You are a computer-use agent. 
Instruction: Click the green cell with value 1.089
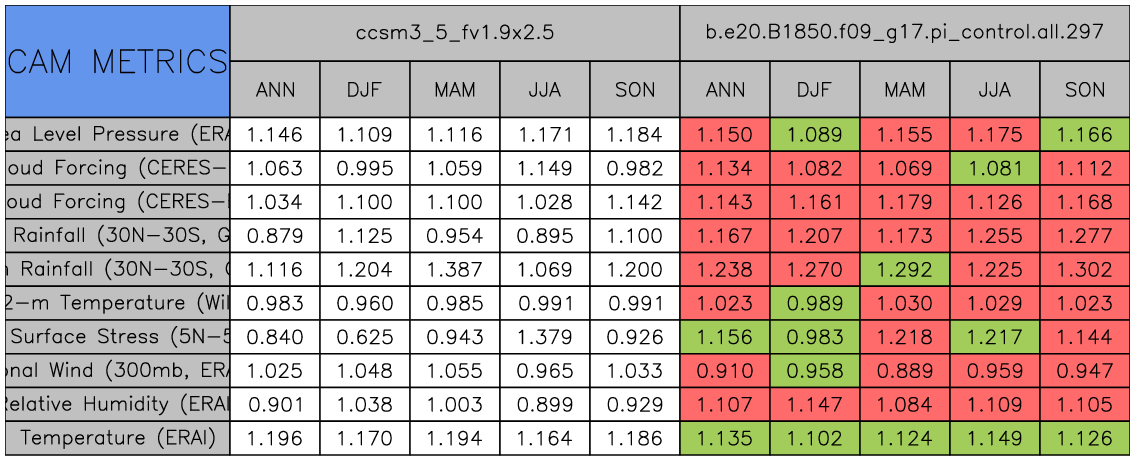click(815, 134)
